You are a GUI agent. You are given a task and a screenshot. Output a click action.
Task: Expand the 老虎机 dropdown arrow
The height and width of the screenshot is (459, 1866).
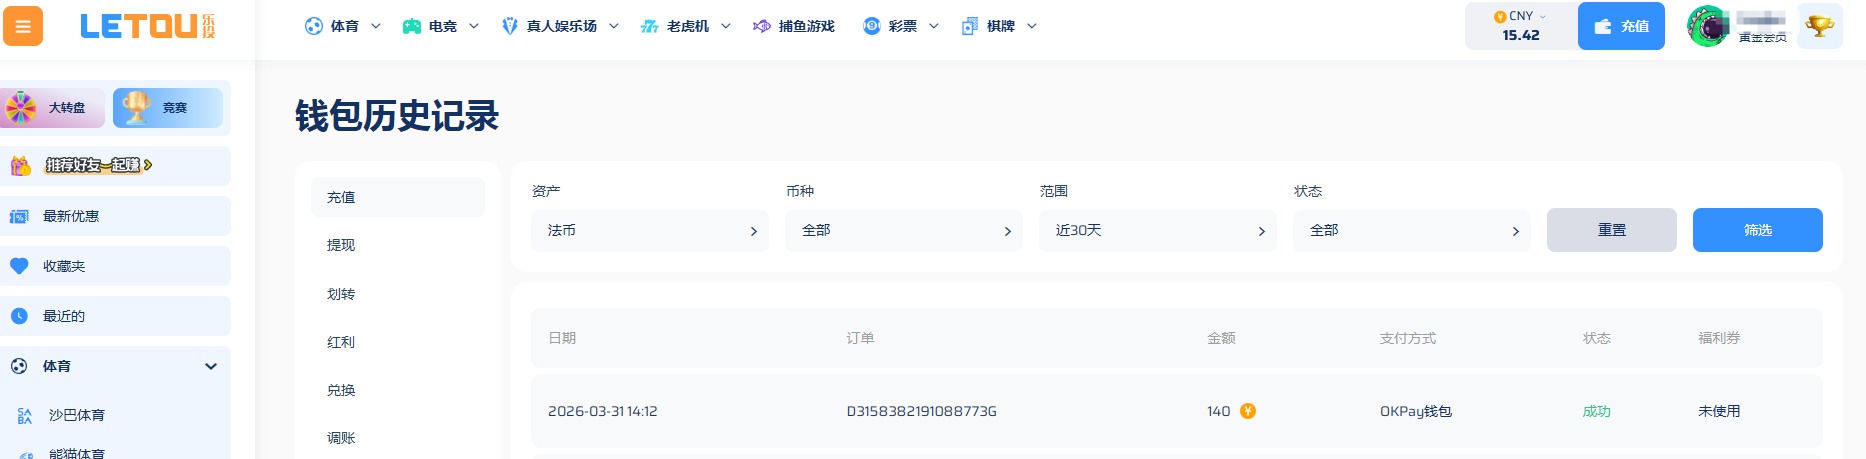point(726,26)
